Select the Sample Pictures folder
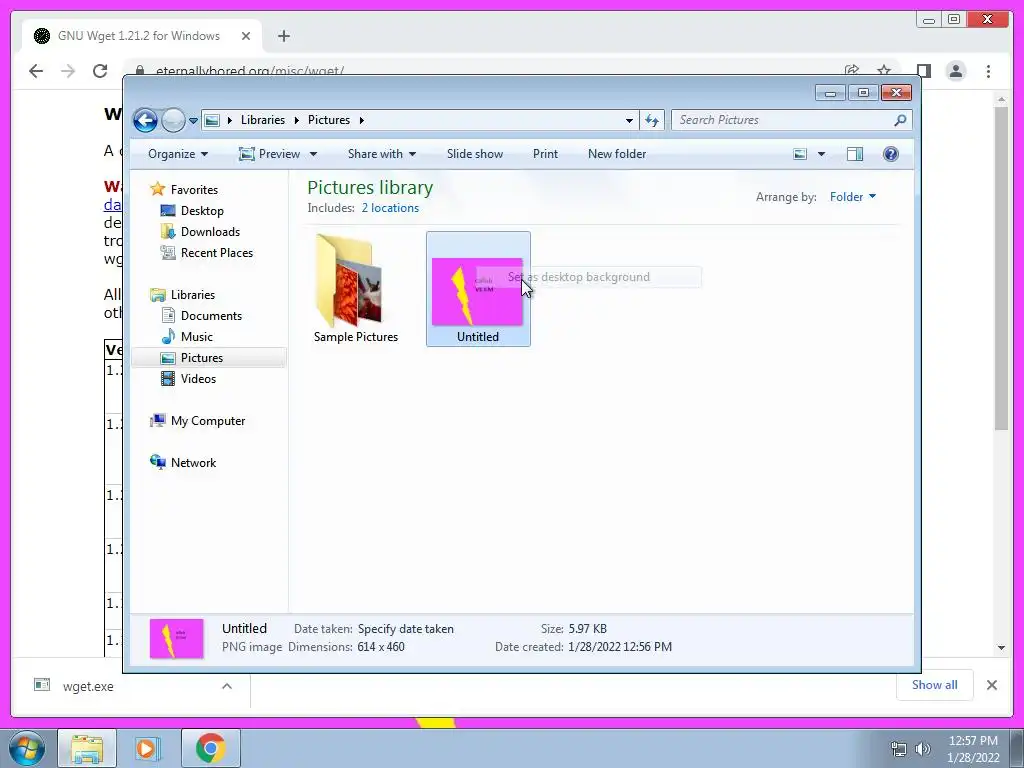This screenshot has width=1024, height=768. 355,289
